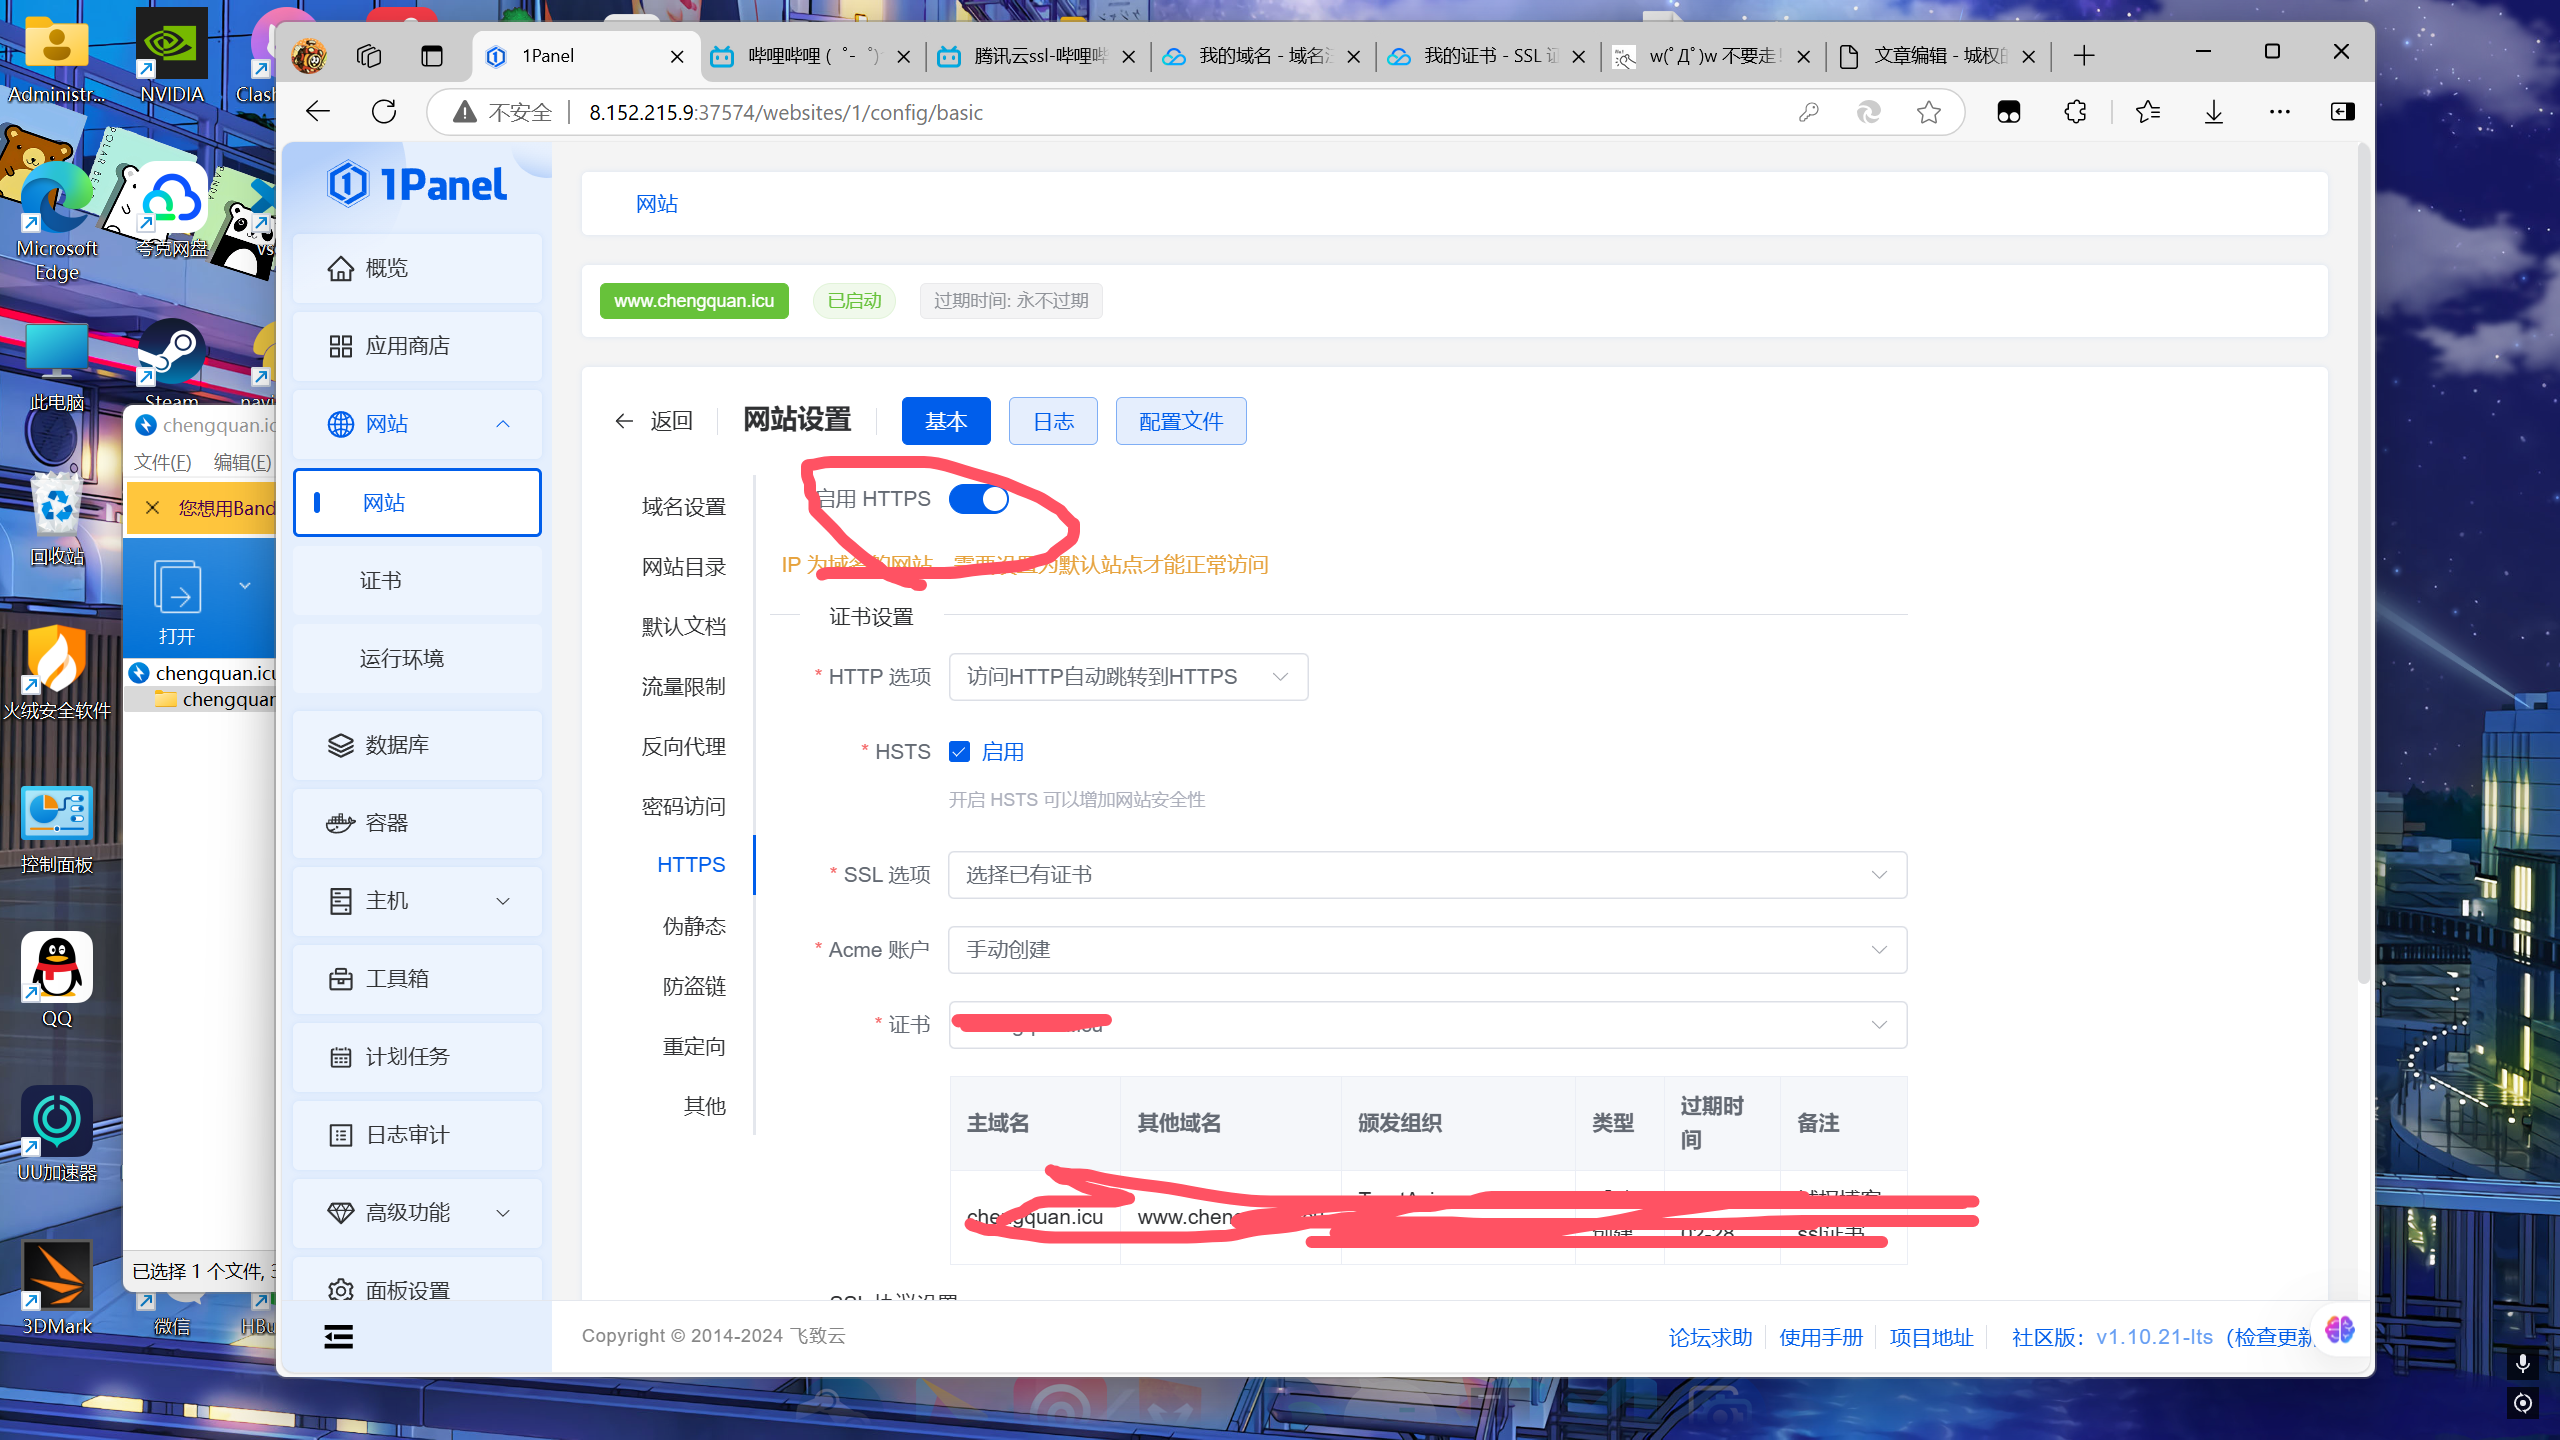Switch to the 配置文件 tab

pos(1180,421)
